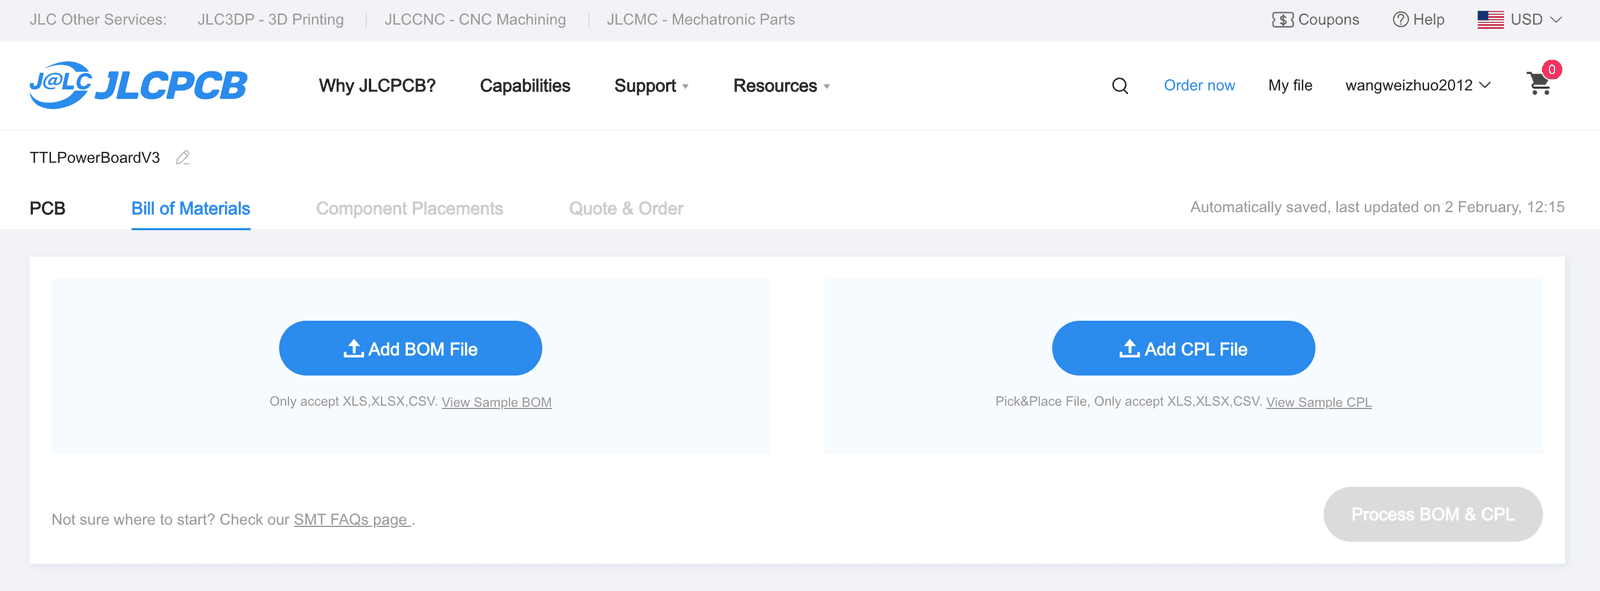Click the TTLPowerBoardV3 project name
The image size is (1600, 591).
pyautogui.click(x=95, y=157)
